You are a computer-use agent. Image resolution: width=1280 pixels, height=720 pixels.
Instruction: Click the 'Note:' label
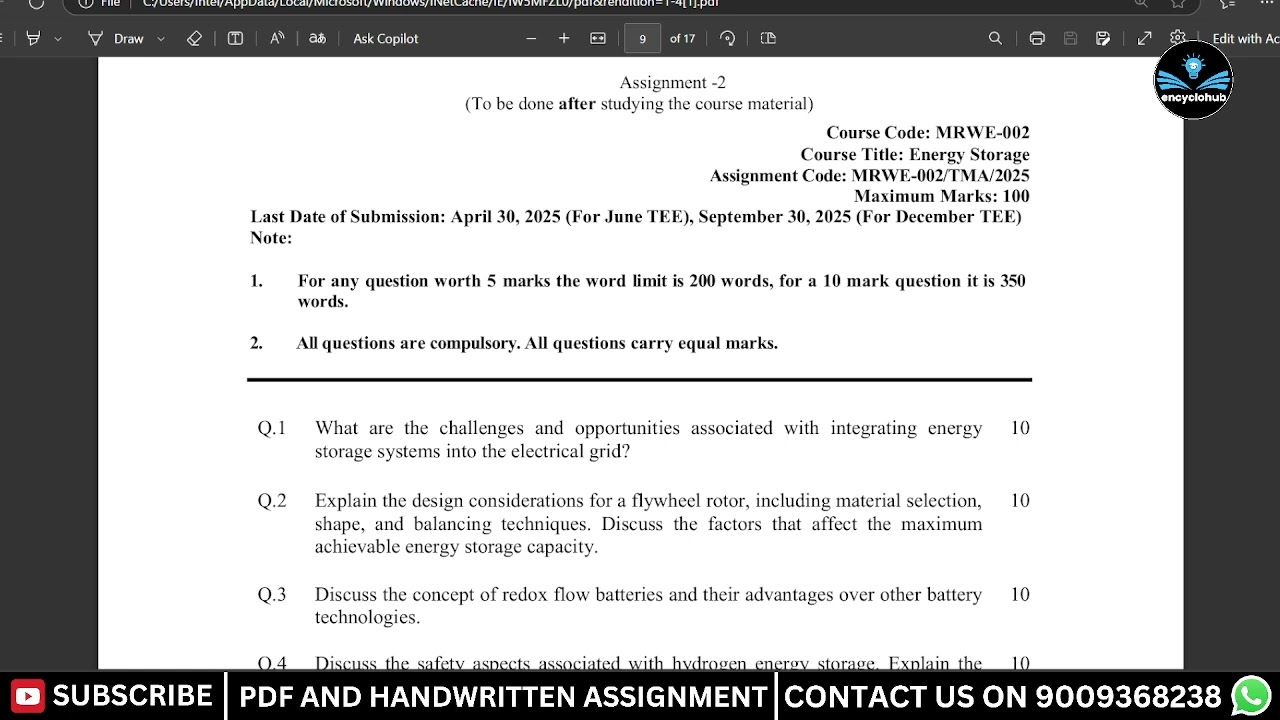pyautogui.click(x=271, y=237)
